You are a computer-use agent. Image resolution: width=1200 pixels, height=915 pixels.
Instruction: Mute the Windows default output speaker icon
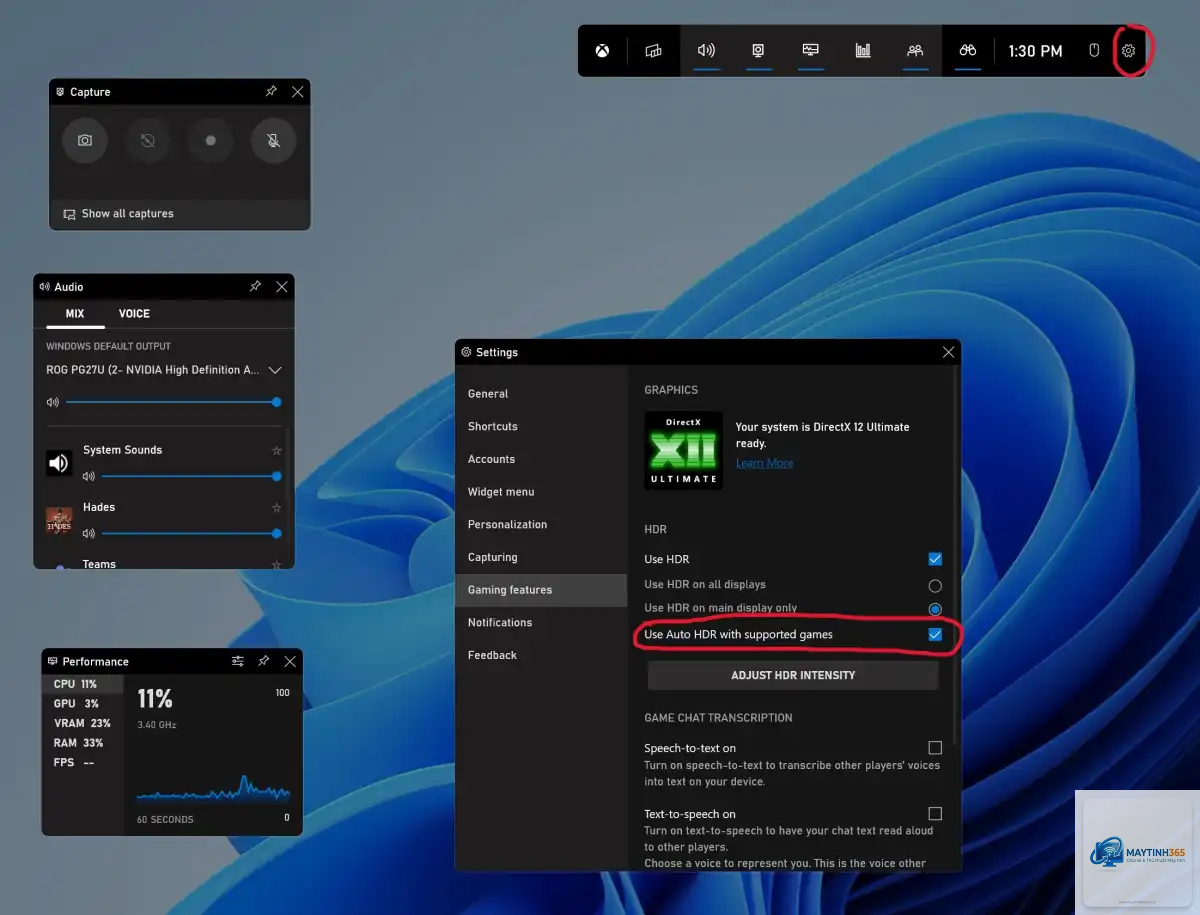[52, 402]
